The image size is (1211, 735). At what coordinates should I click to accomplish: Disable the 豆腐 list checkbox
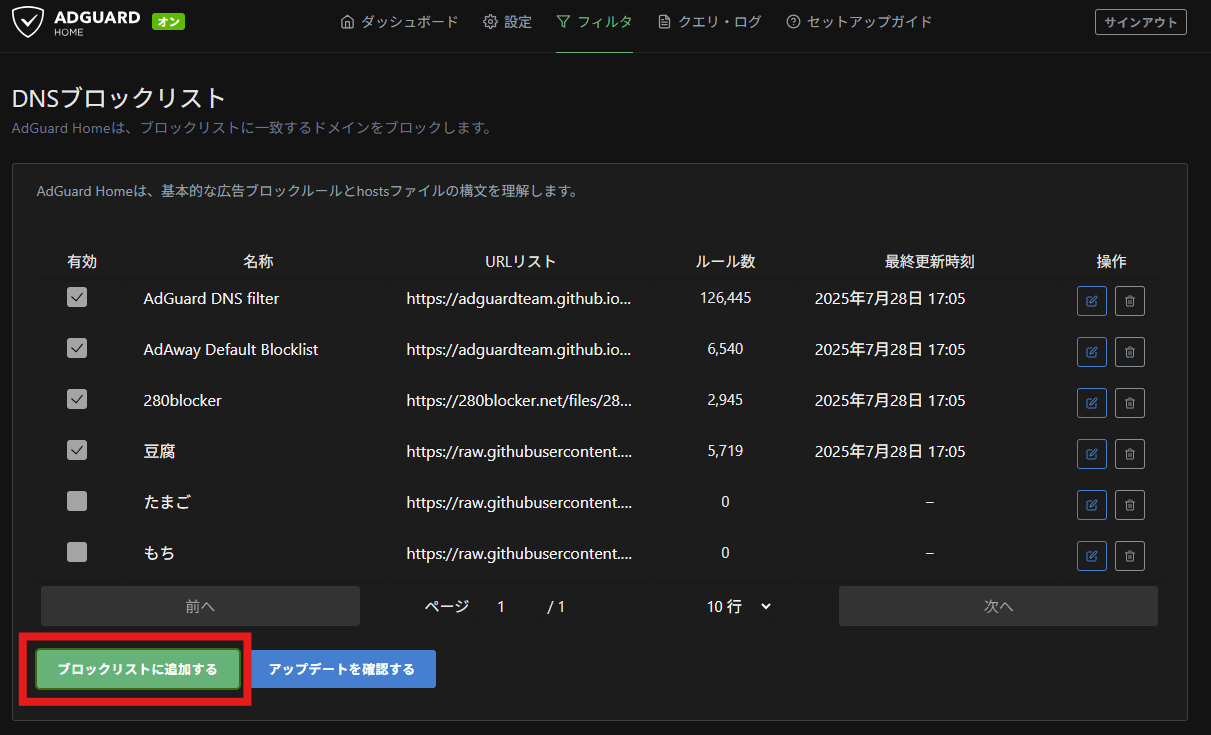(77, 450)
